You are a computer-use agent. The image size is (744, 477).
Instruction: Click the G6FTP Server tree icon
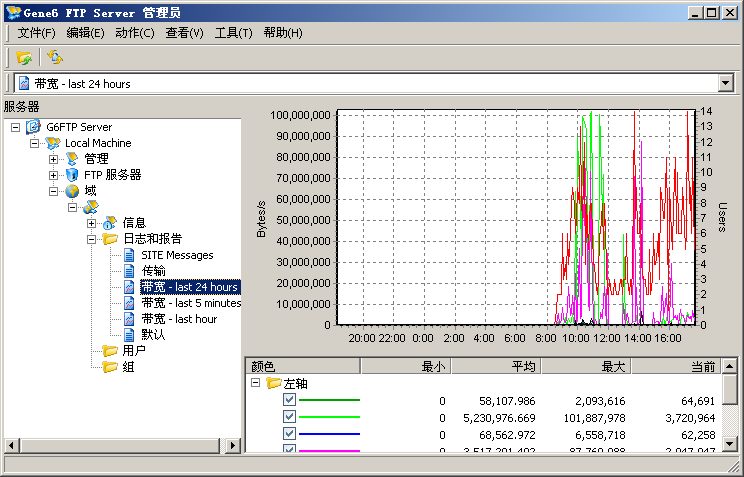click(33, 127)
